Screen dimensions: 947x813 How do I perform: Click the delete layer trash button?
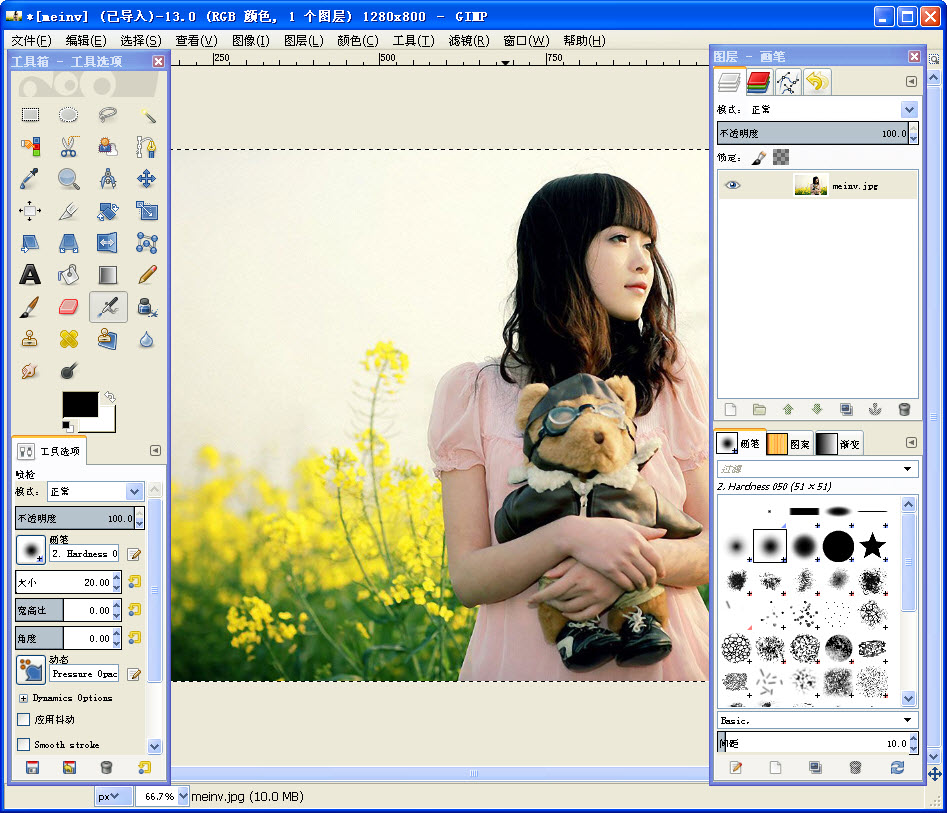(x=904, y=409)
